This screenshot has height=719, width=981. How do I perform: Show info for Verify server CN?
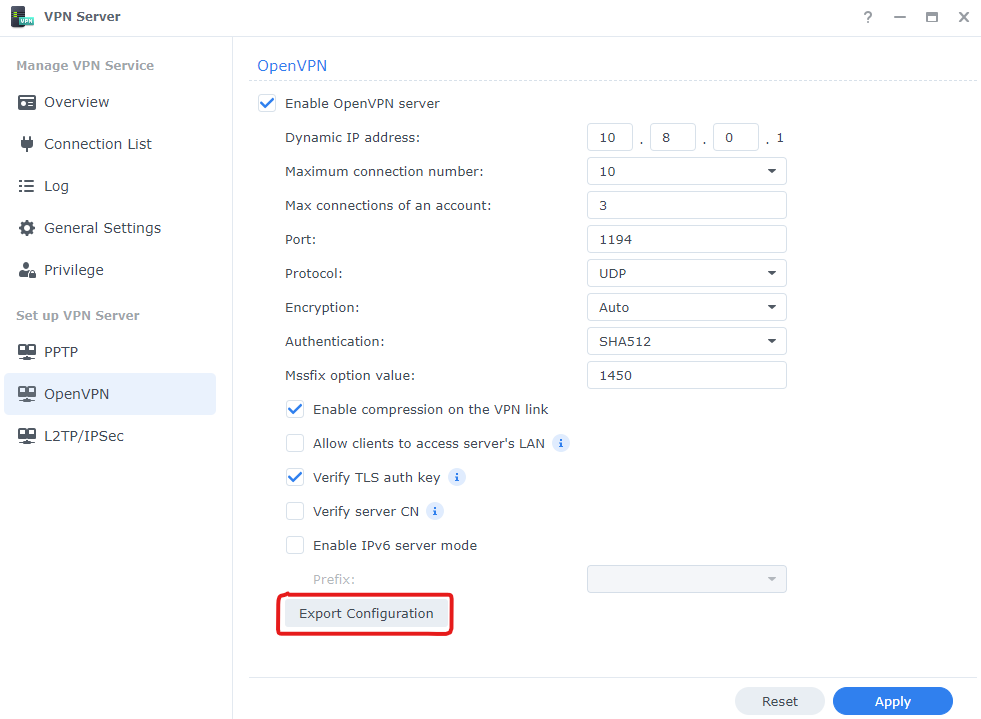[435, 511]
